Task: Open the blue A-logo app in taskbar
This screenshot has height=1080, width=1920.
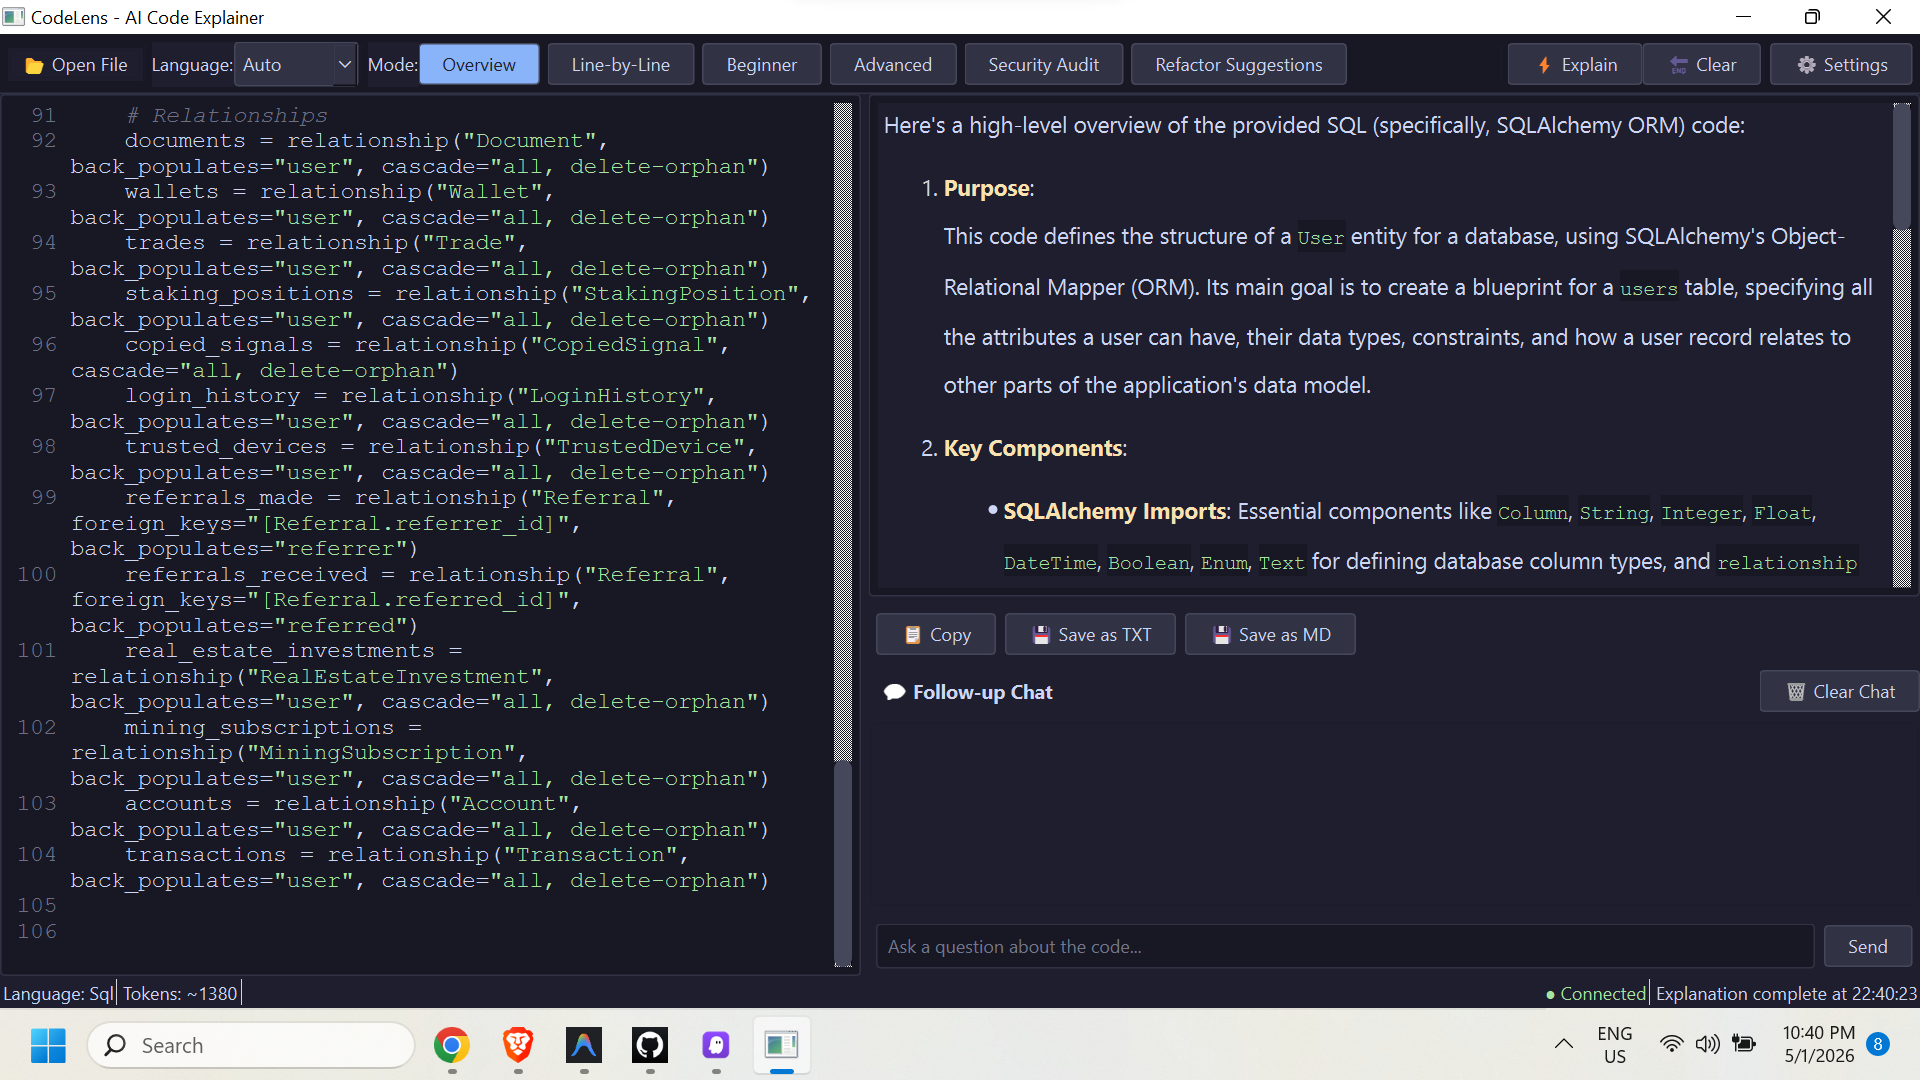Action: pyautogui.click(x=584, y=1045)
